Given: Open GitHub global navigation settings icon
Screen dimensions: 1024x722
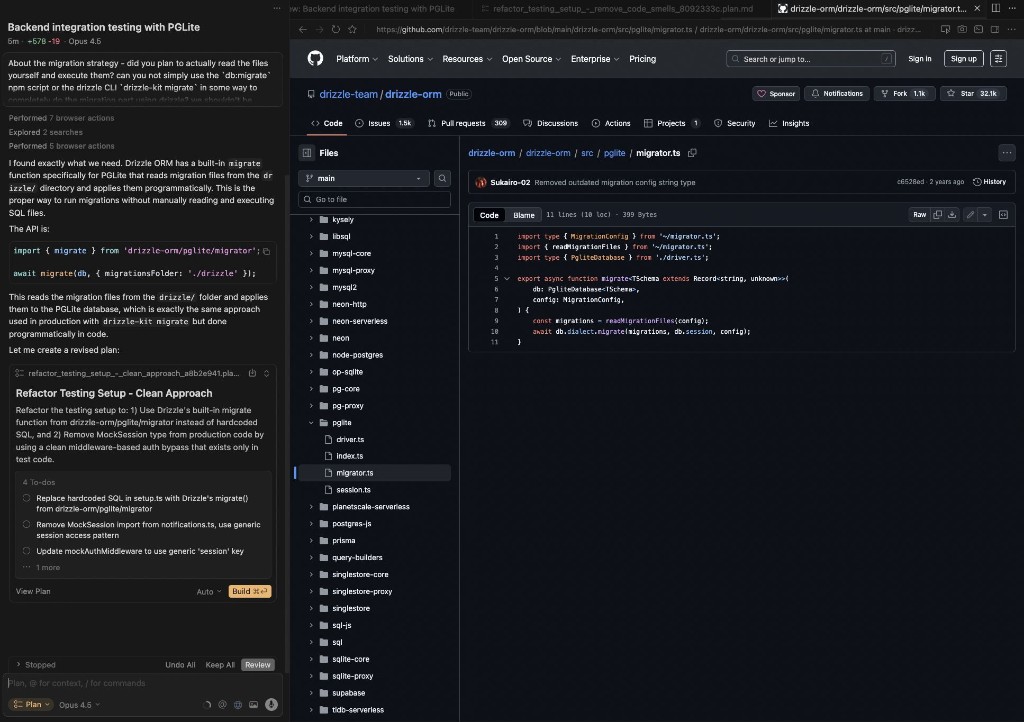Looking at the screenshot, I should click(x=999, y=59).
